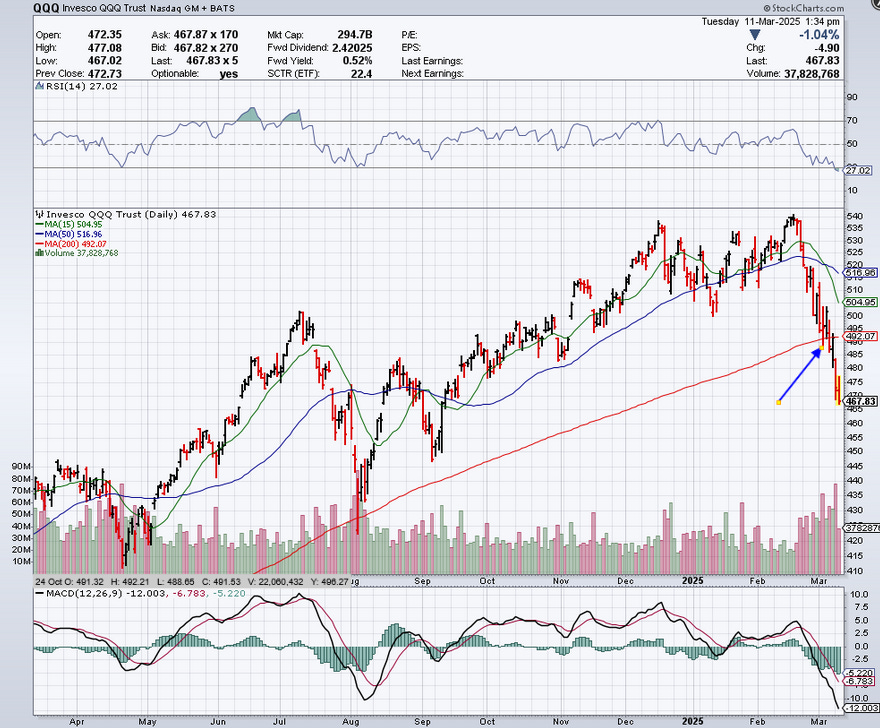Viewport: 880px width, 728px height.
Task: Click the 'P/E:' label
Action: tap(410, 35)
